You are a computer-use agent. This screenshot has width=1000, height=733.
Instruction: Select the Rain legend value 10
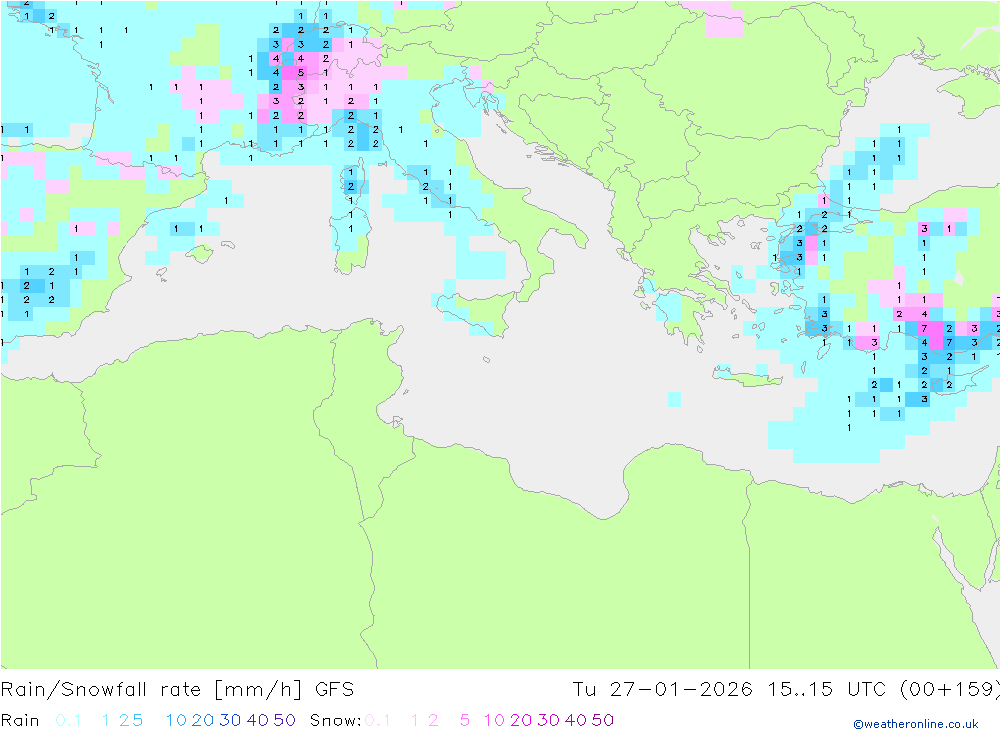(x=176, y=720)
